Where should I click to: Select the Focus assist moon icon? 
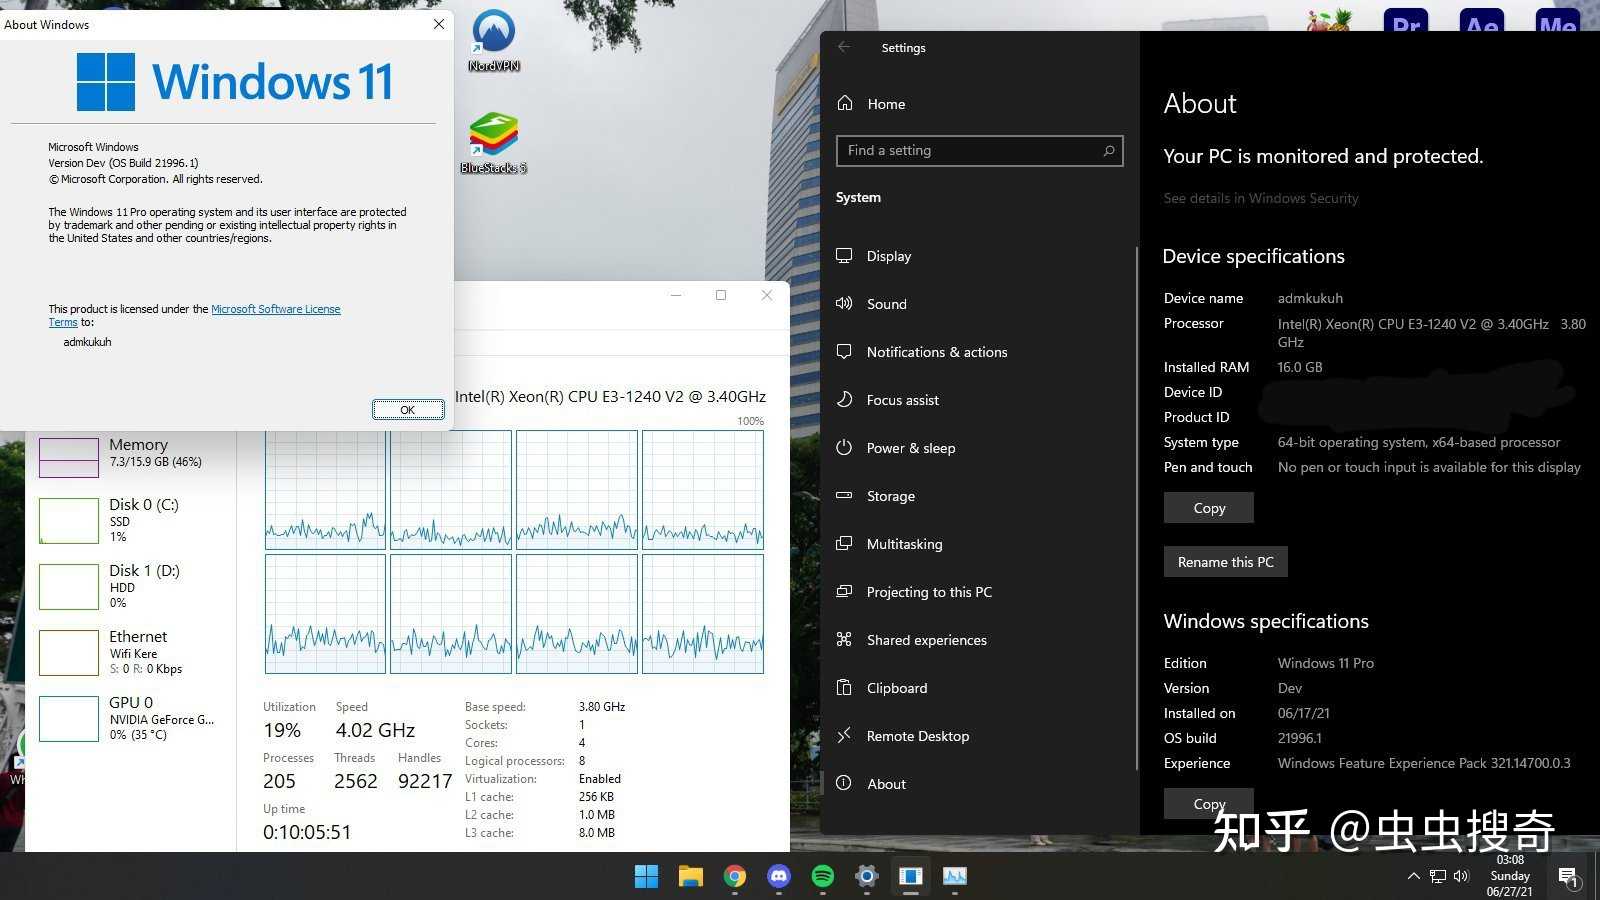coord(844,400)
